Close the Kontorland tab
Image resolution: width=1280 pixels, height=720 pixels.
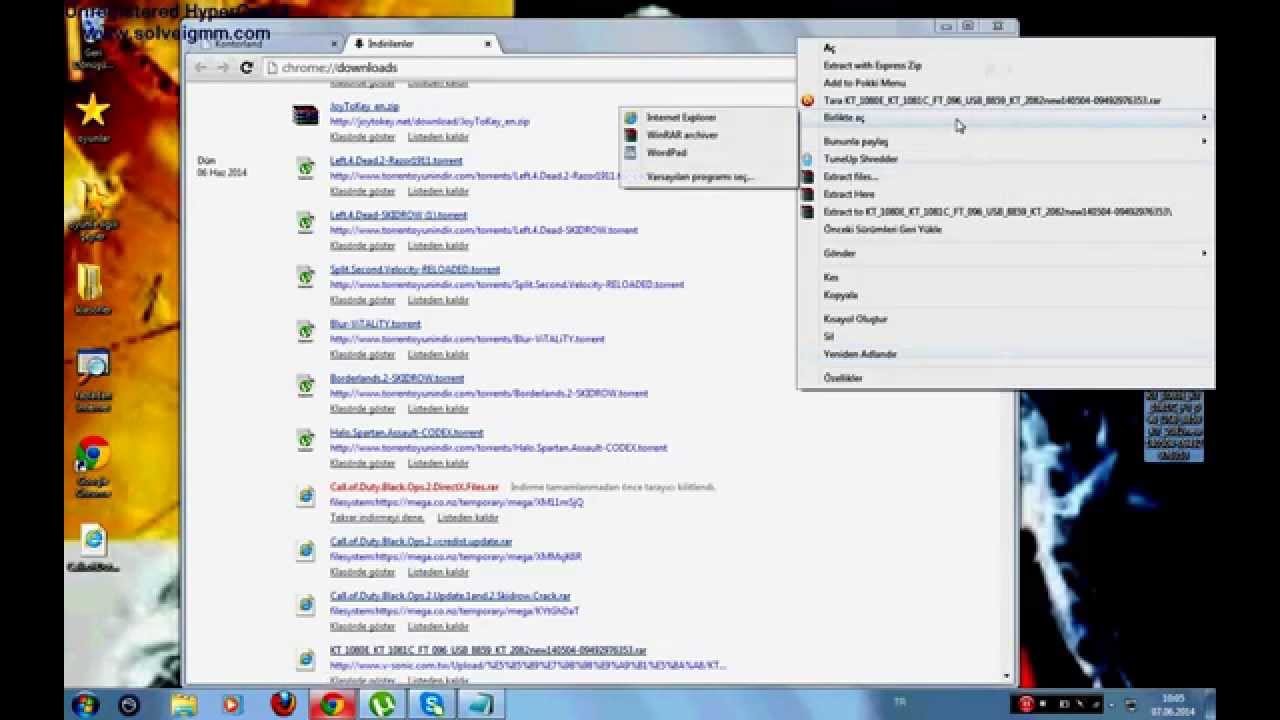point(334,44)
